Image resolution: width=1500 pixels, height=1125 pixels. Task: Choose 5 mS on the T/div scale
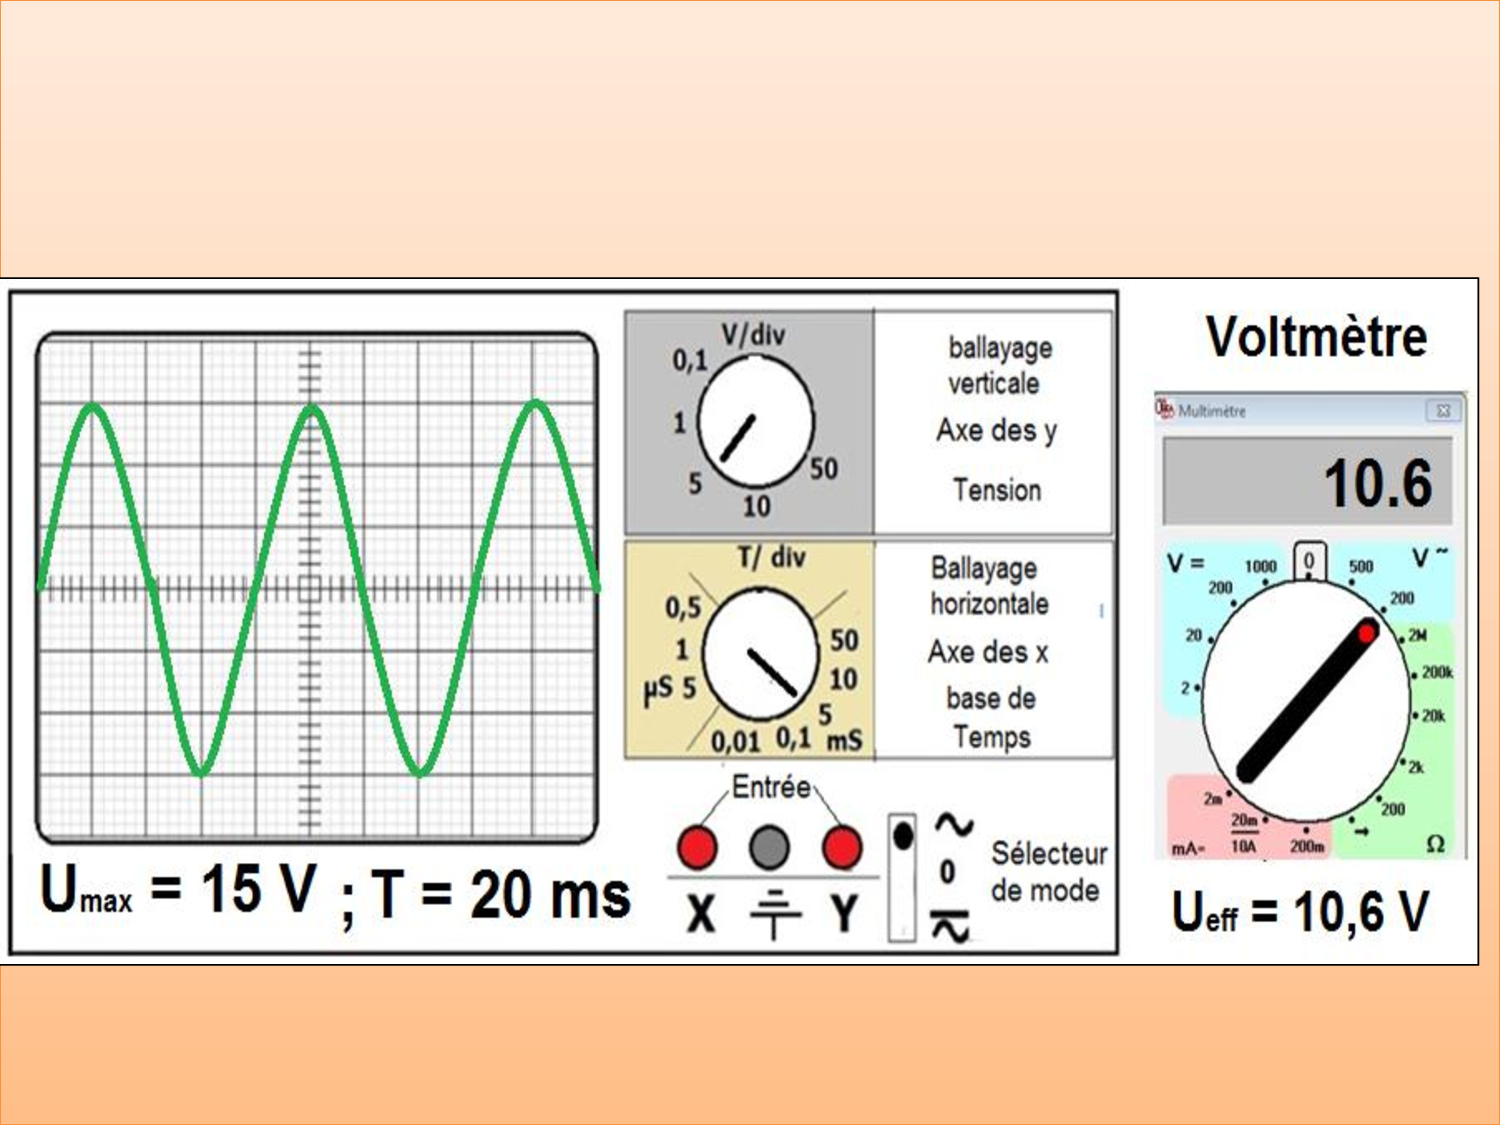(825, 714)
